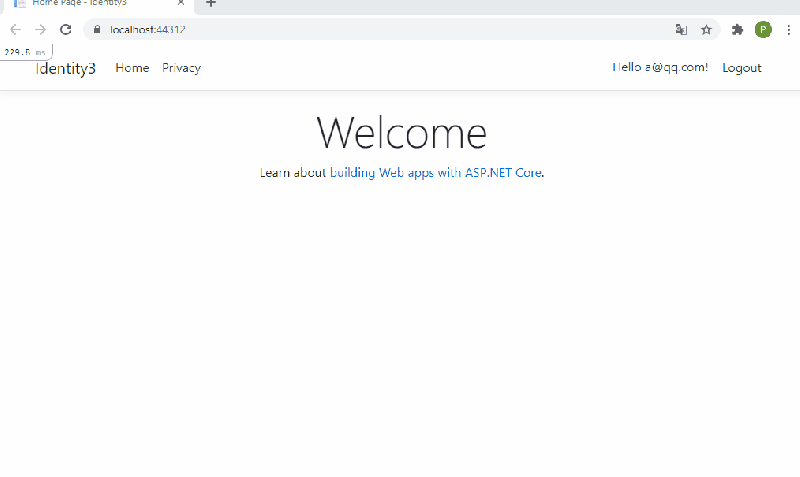This screenshot has height=477, width=800.
Task: Open the Hello a@qq.com! account link
Action: 660,67
